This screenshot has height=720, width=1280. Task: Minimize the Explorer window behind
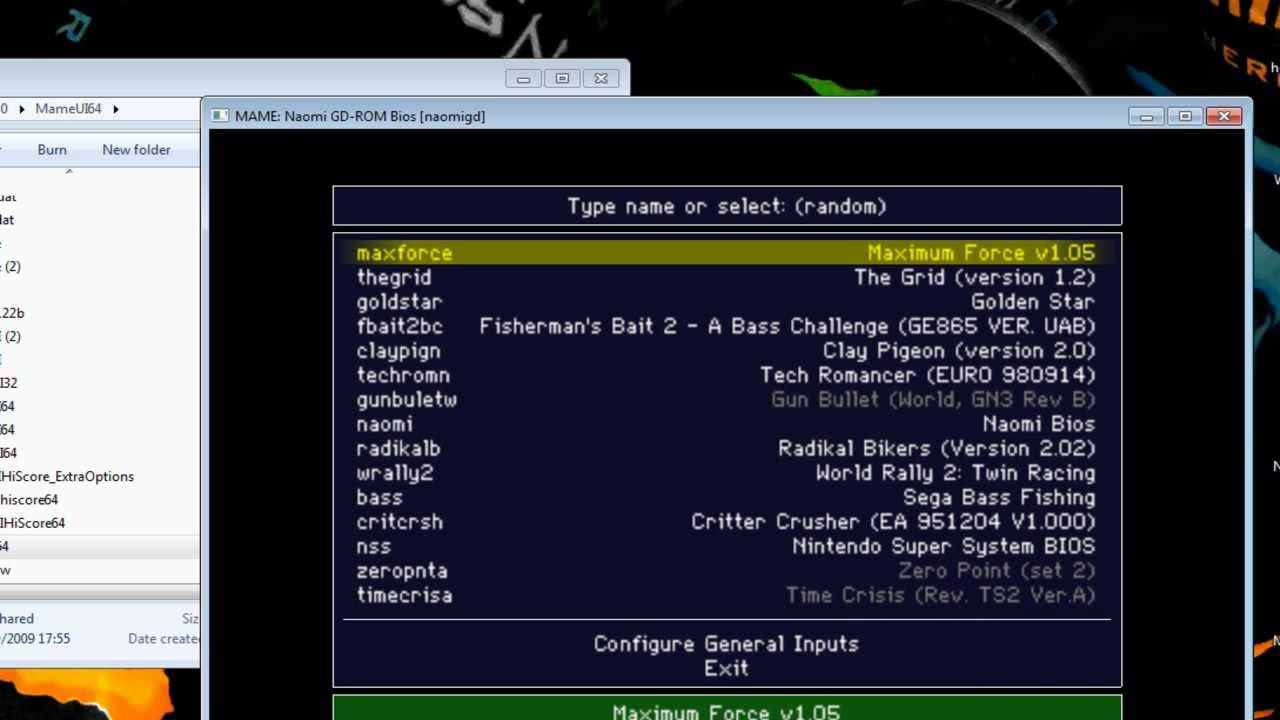point(523,79)
